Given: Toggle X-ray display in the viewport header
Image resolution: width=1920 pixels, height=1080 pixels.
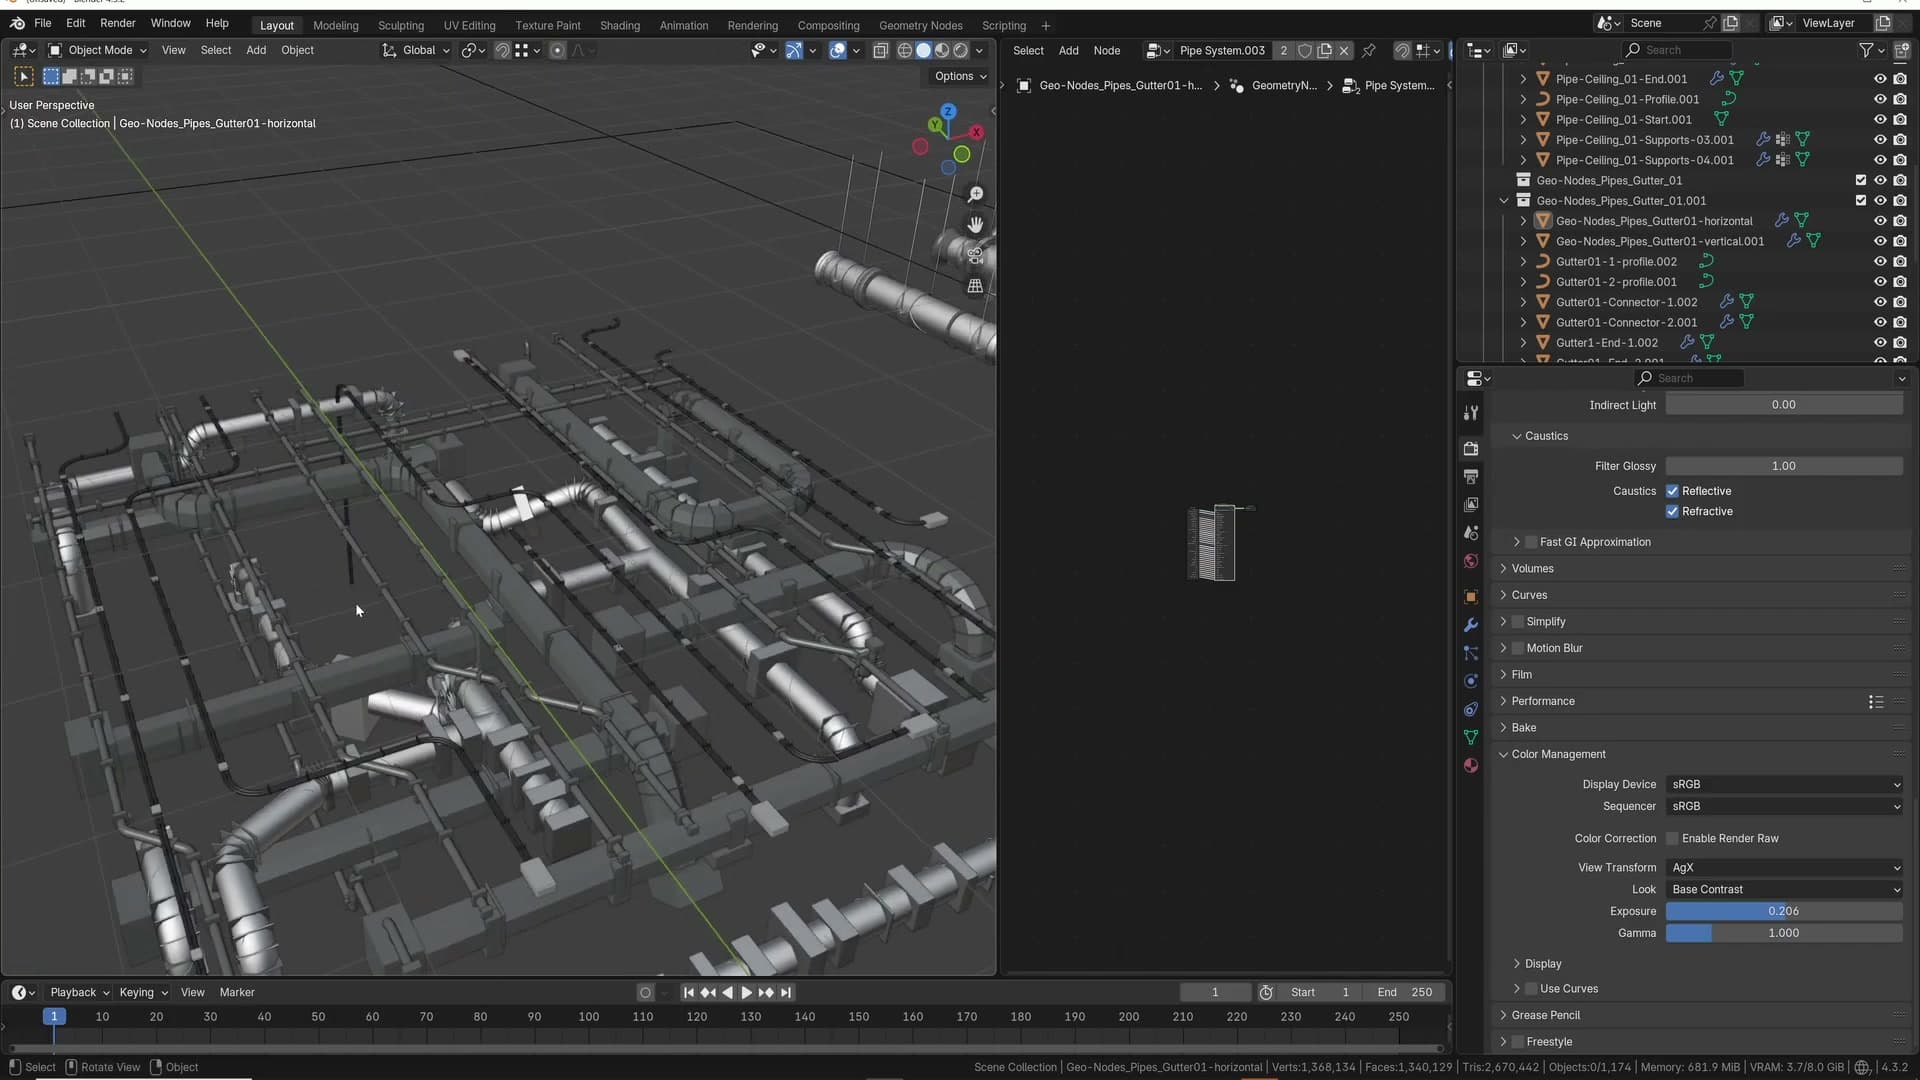Looking at the screenshot, I should click(x=880, y=50).
